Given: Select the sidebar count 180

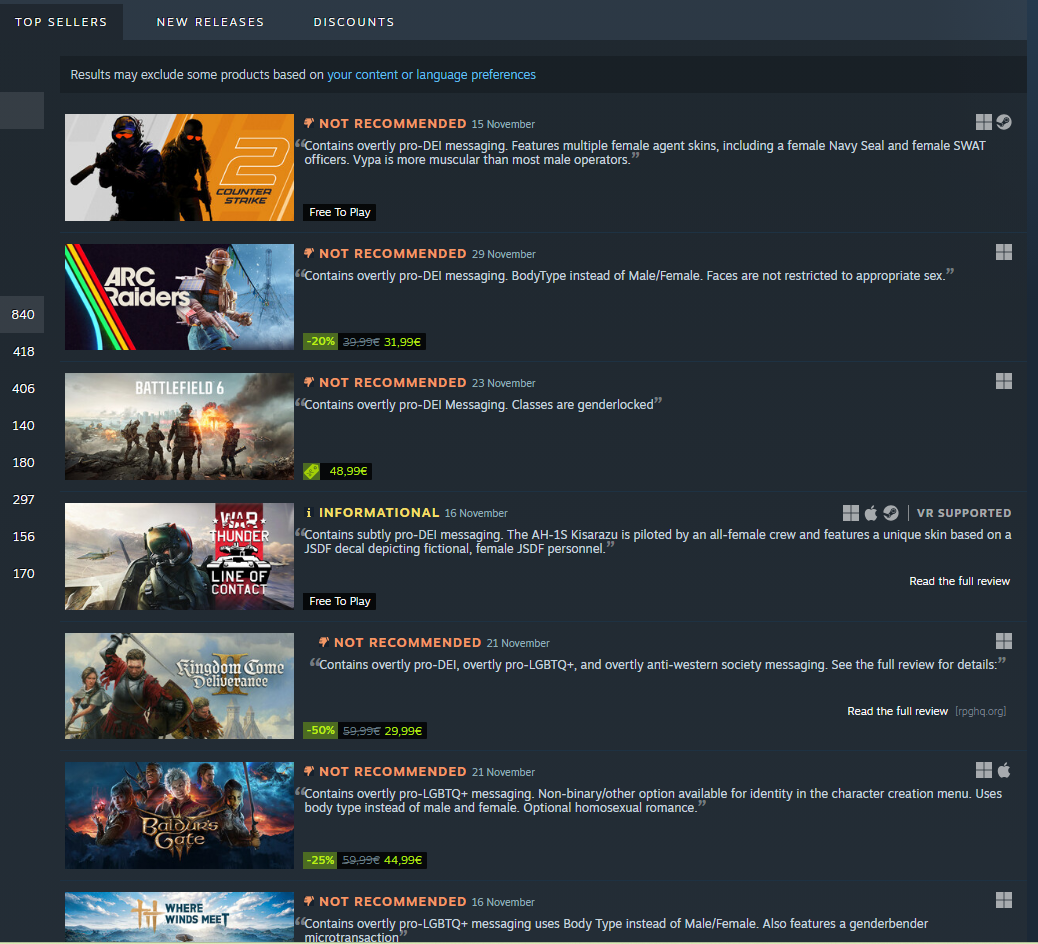Looking at the screenshot, I should pyautogui.click(x=23, y=463).
